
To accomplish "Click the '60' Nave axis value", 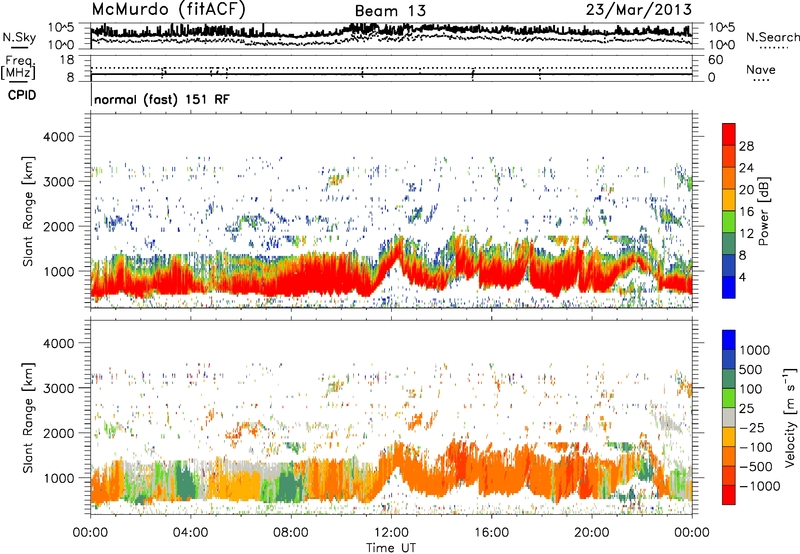I will (x=716, y=60).
